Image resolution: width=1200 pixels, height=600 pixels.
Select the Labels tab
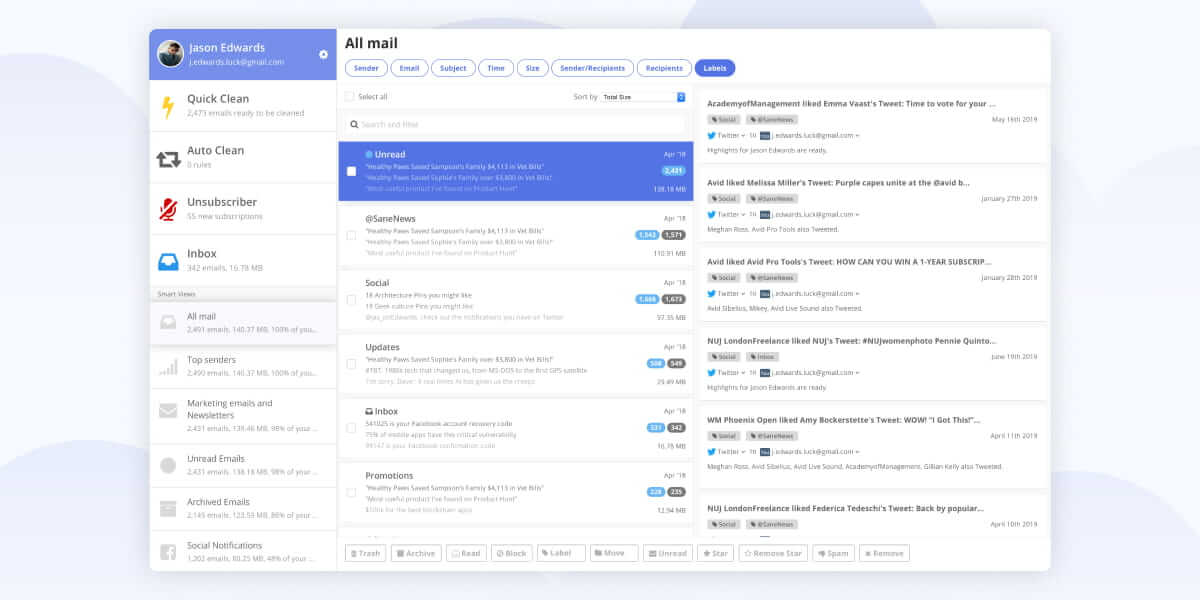[x=715, y=68]
